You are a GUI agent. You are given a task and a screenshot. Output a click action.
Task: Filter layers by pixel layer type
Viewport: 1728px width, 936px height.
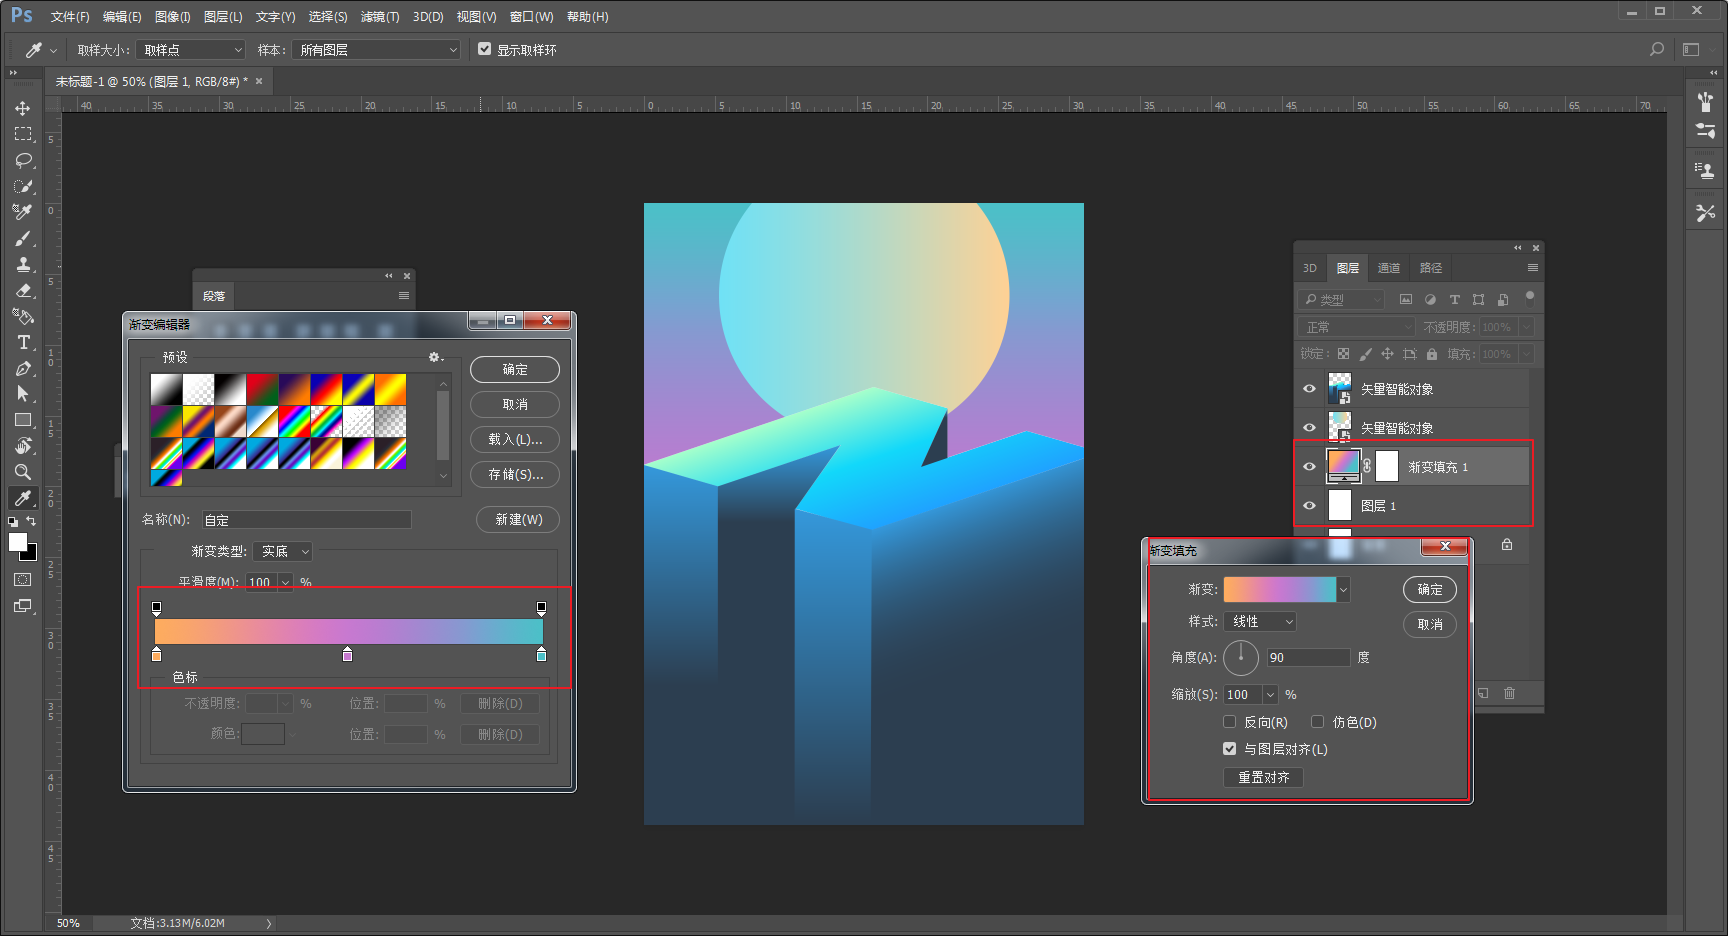[1406, 299]
